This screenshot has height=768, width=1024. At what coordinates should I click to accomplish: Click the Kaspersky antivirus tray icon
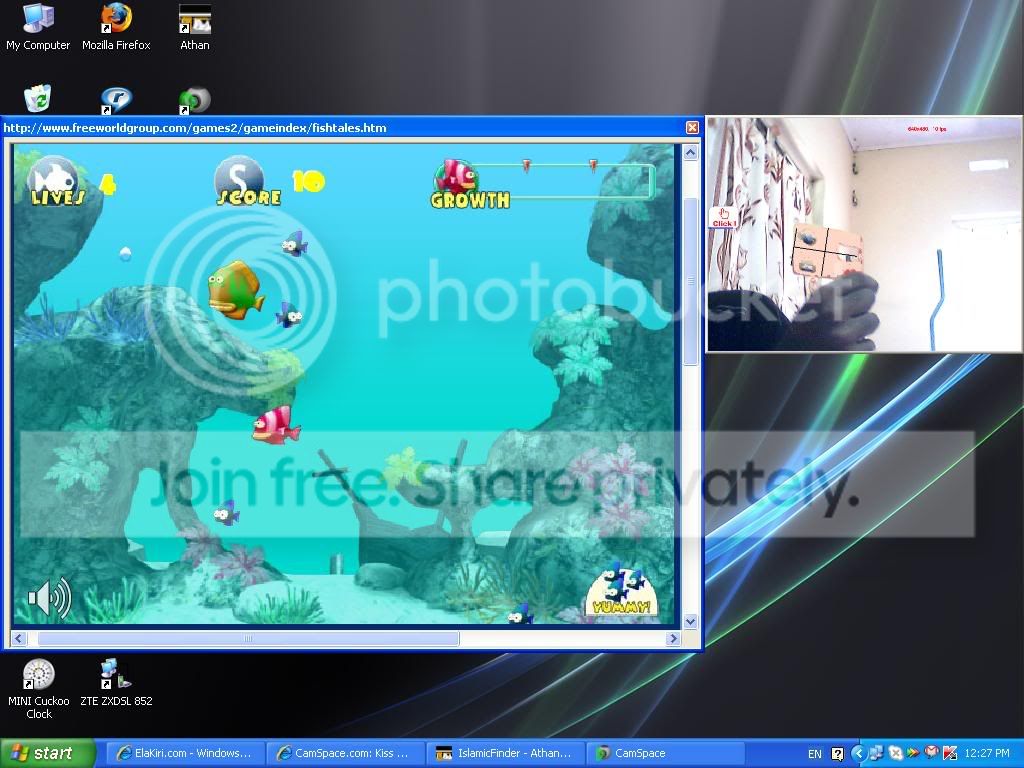click(950, 753)
